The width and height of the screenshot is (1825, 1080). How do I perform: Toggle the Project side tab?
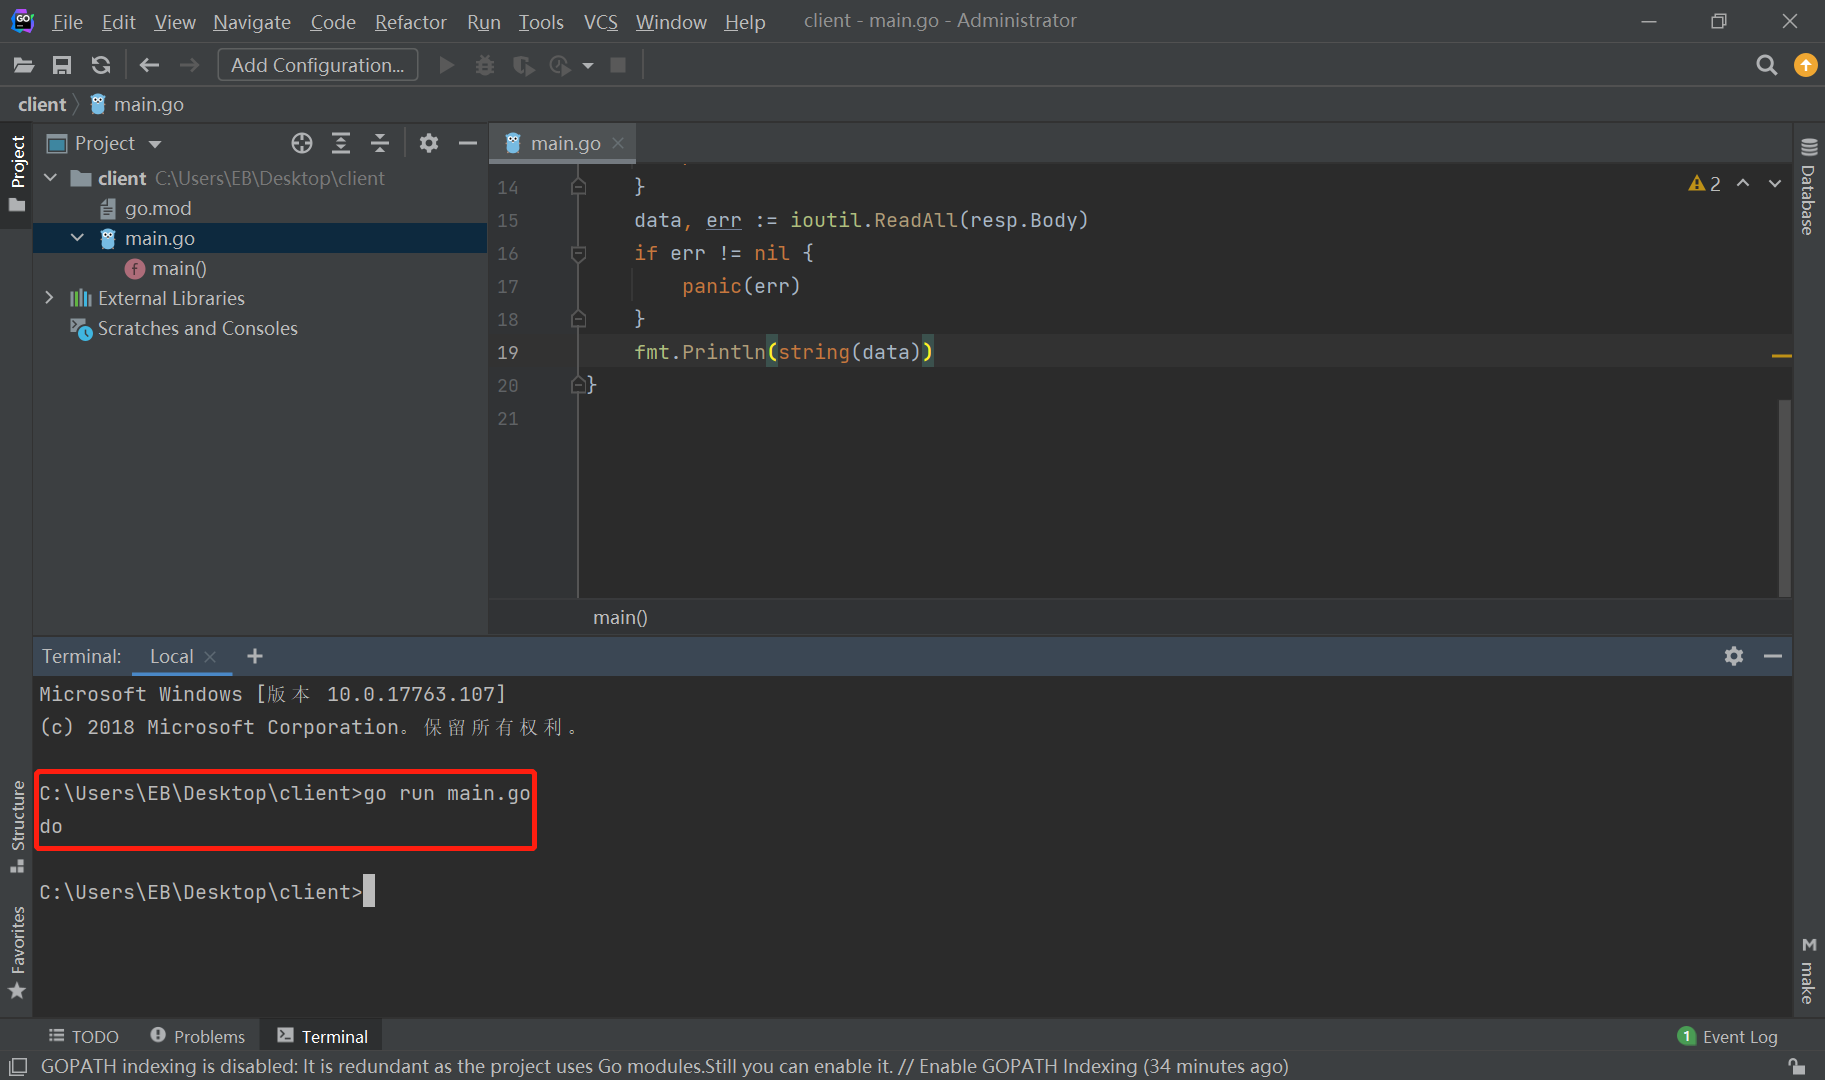pos(18,174)
